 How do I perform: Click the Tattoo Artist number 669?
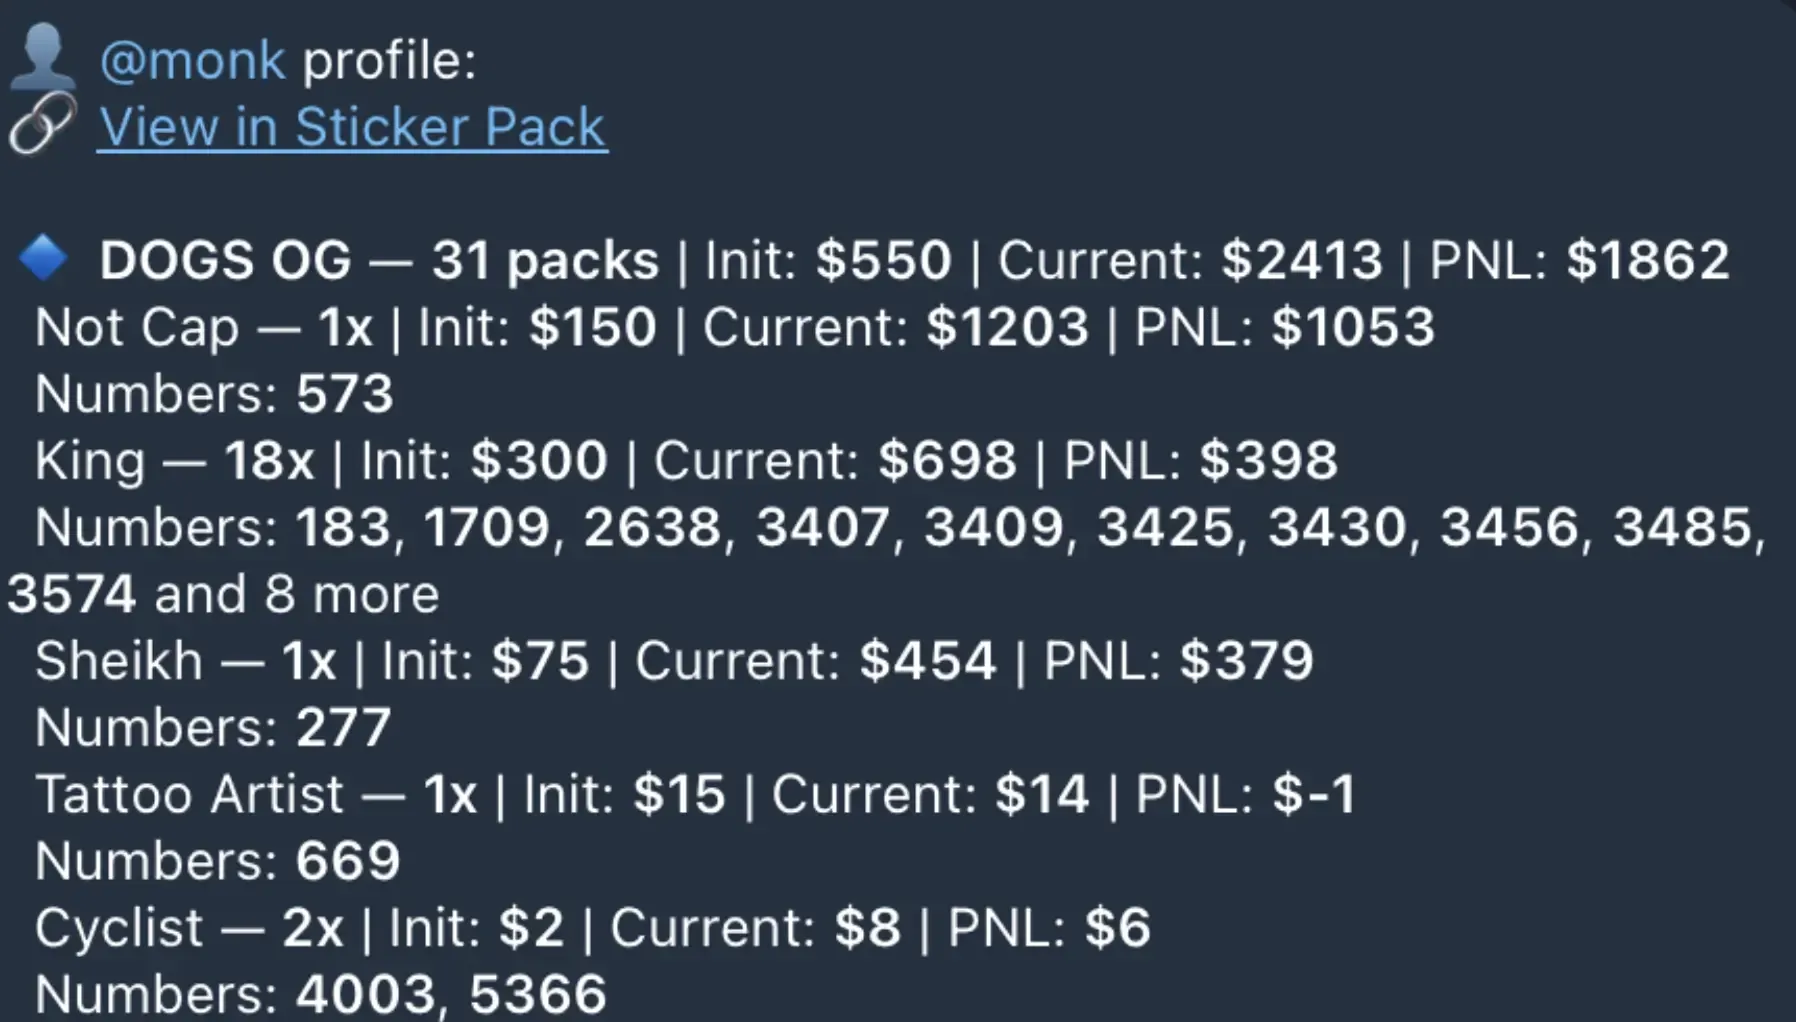347,861
